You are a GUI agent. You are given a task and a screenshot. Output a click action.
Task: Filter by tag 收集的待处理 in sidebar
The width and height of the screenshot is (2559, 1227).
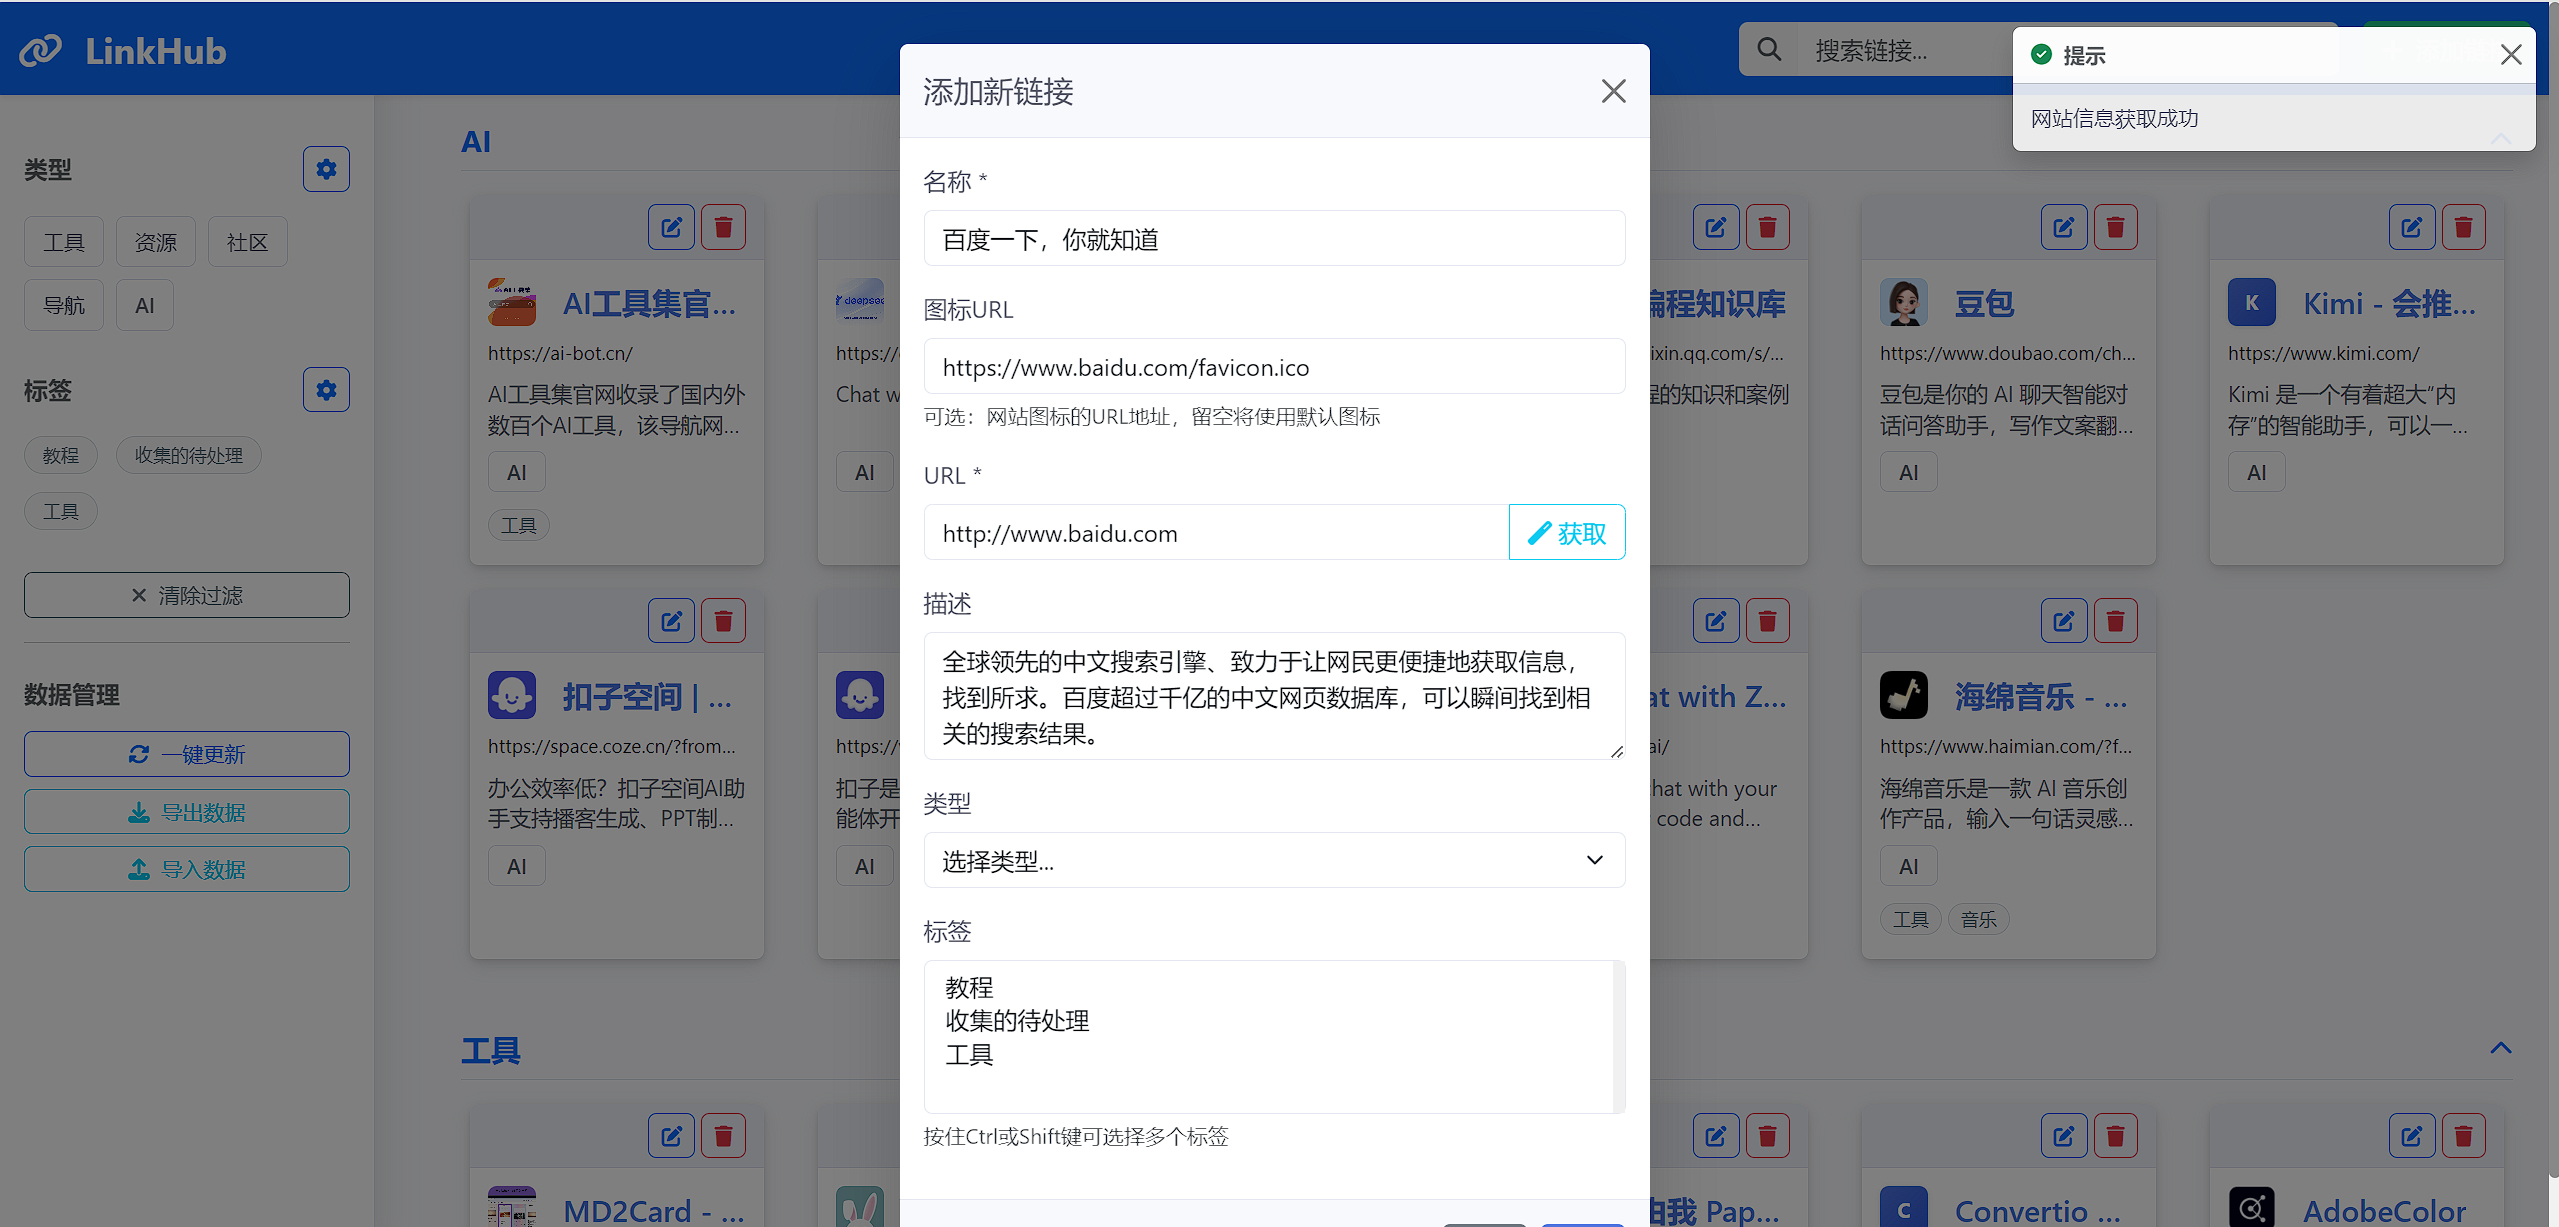189,455
